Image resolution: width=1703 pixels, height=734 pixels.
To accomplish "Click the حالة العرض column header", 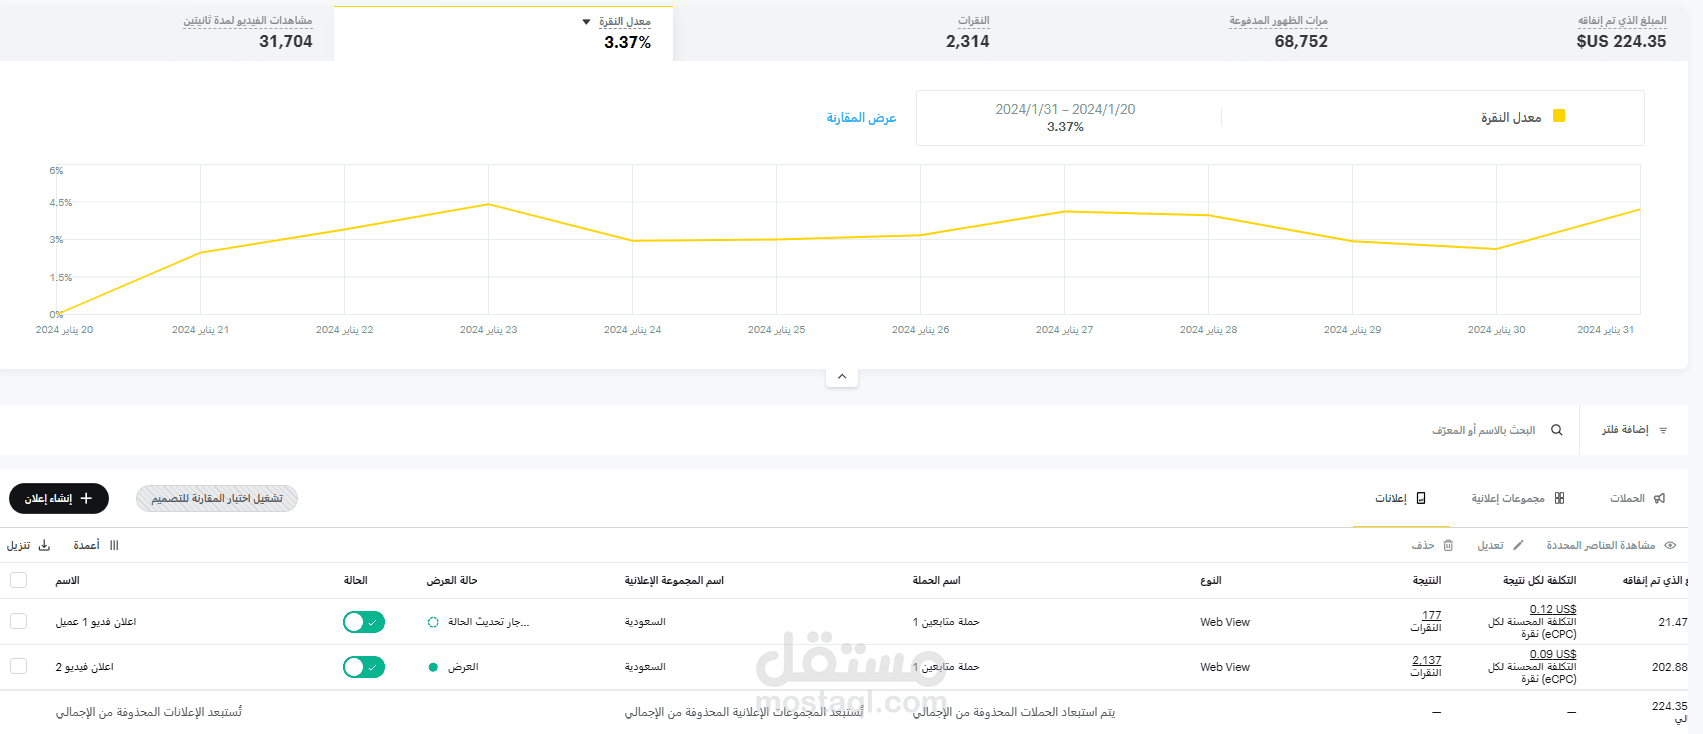I will click(452, 580).
